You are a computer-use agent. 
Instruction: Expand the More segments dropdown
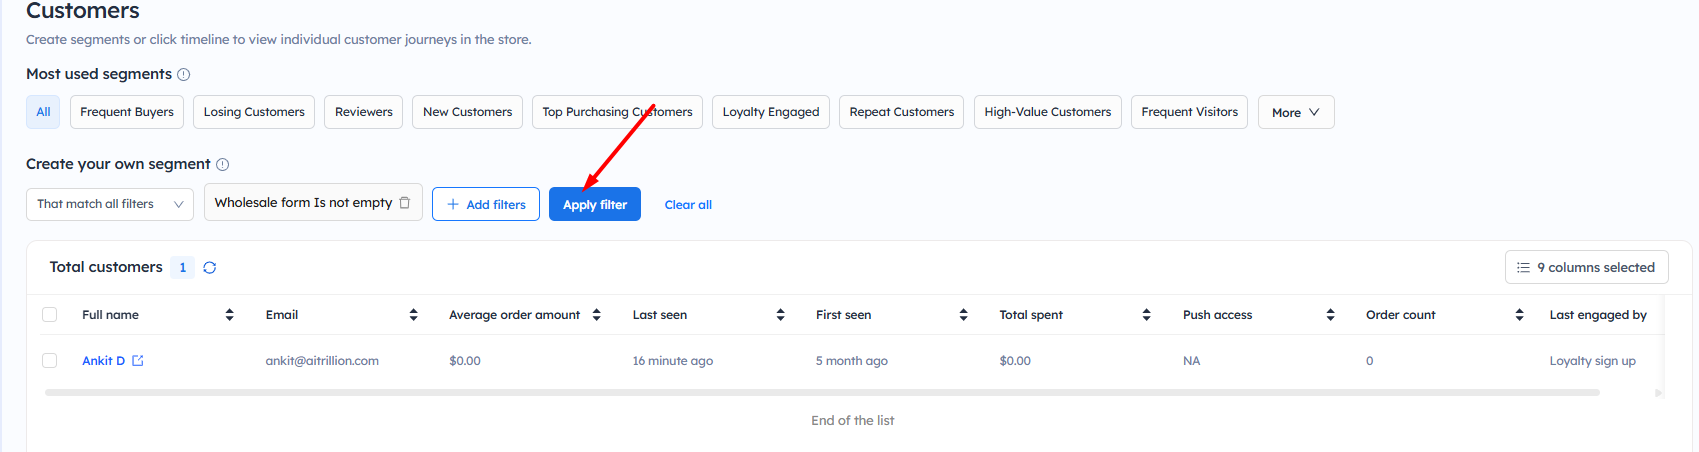pos(1295,113)
